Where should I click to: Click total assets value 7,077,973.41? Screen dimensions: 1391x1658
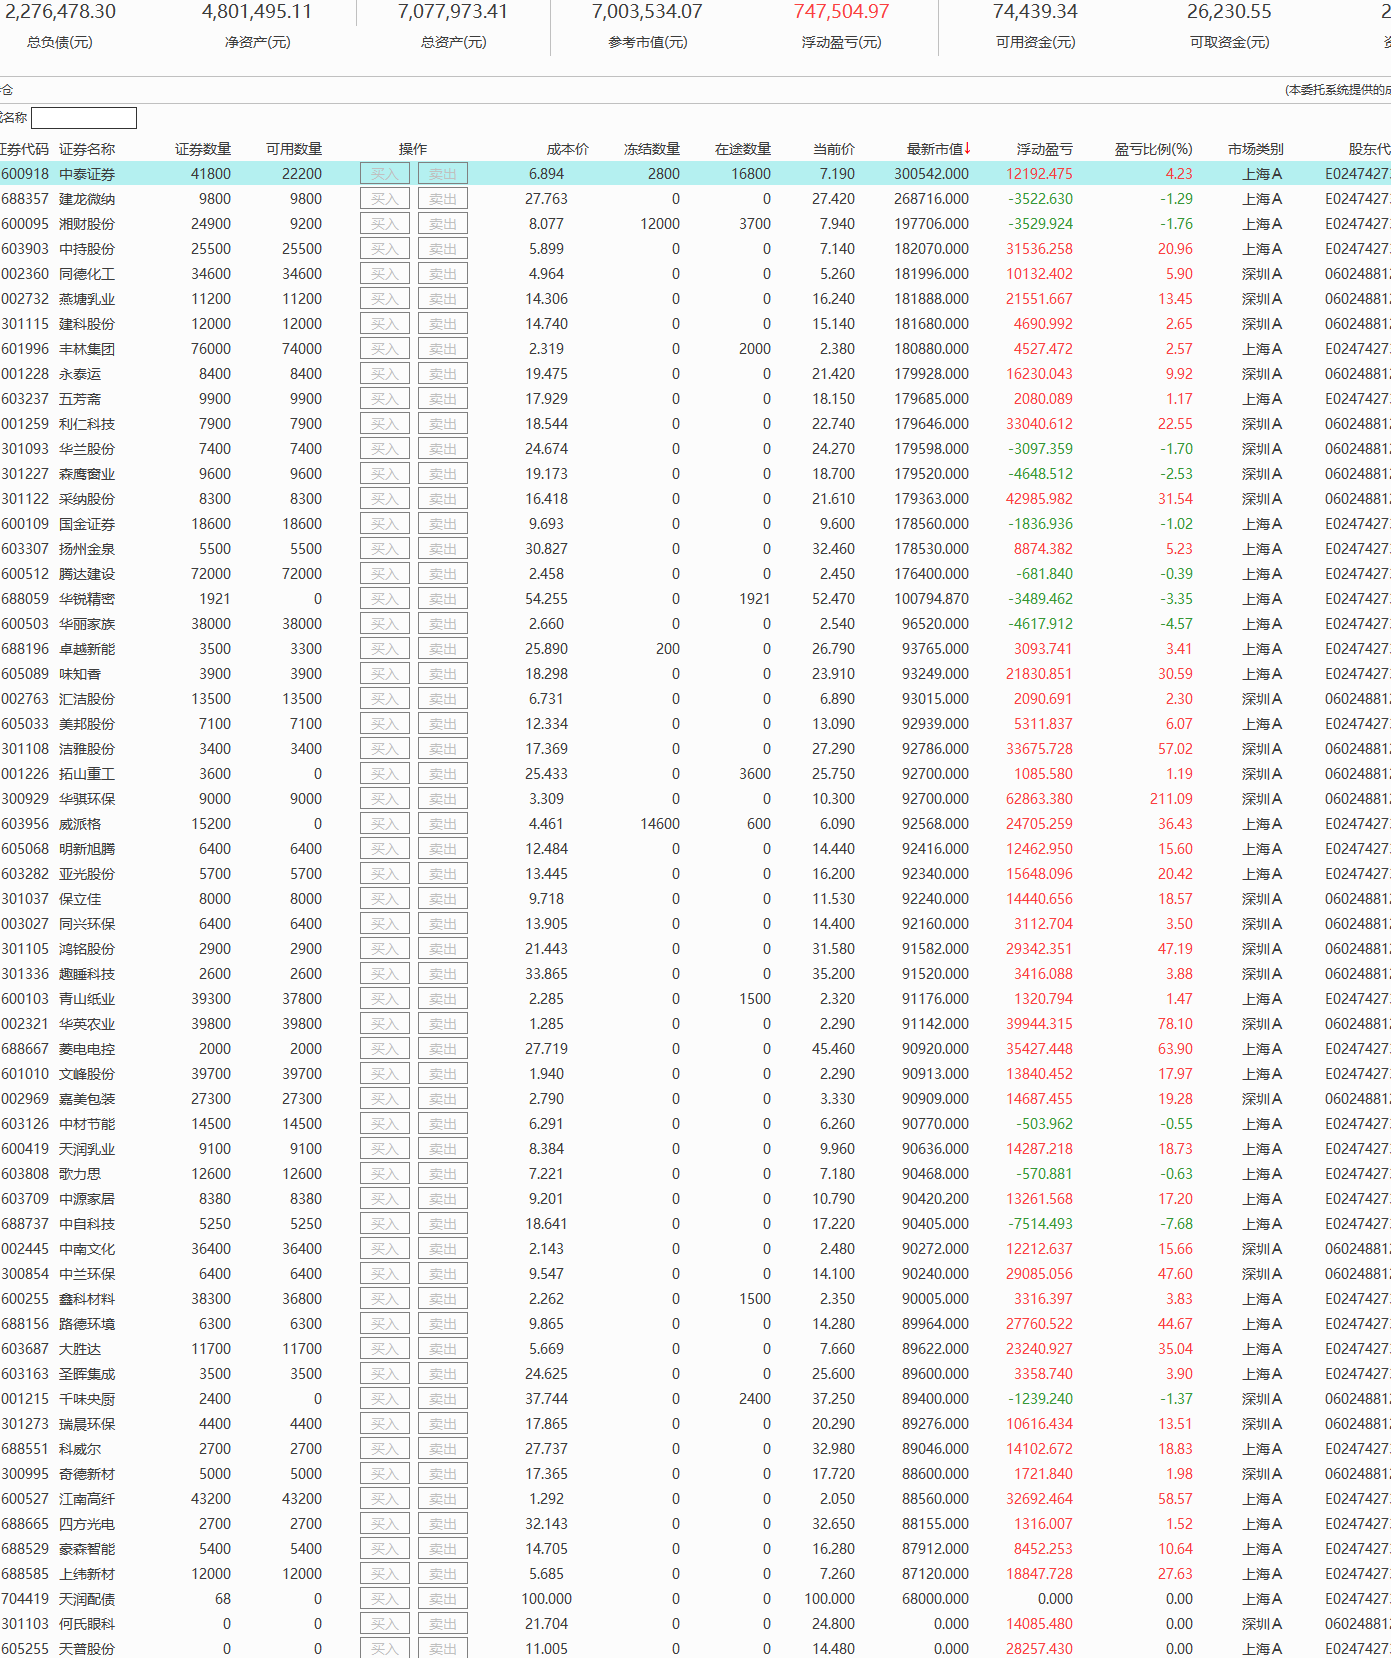coord(453,12)
